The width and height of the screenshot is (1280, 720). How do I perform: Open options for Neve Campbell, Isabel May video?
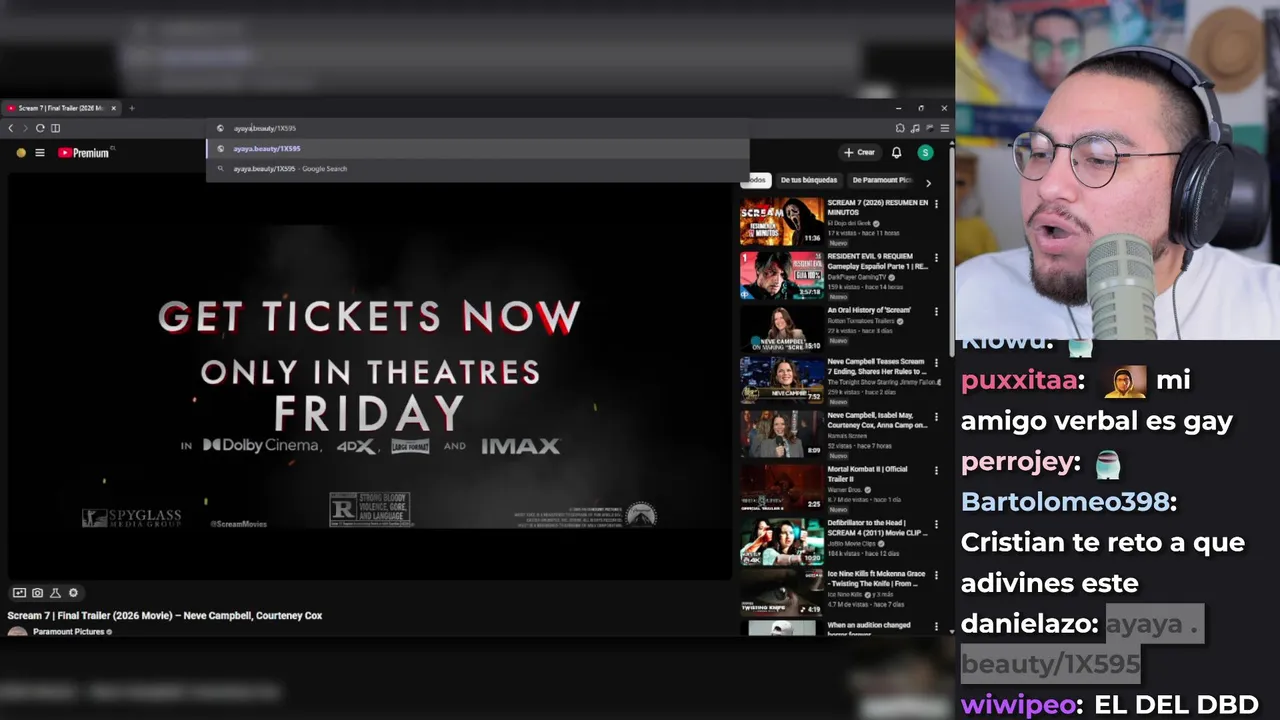pos(936,417)
